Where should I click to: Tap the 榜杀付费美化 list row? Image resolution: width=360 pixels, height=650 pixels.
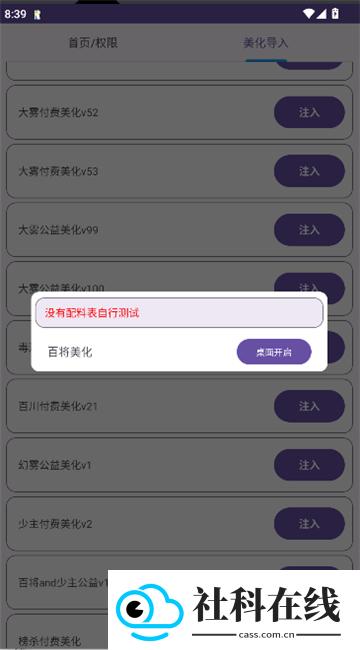pyautogui.click(x=57, y=632)
